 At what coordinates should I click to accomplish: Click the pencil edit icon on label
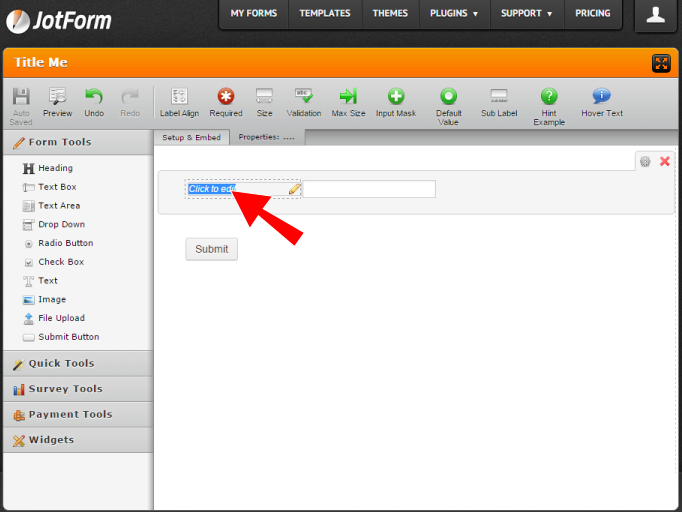point(294,189)
